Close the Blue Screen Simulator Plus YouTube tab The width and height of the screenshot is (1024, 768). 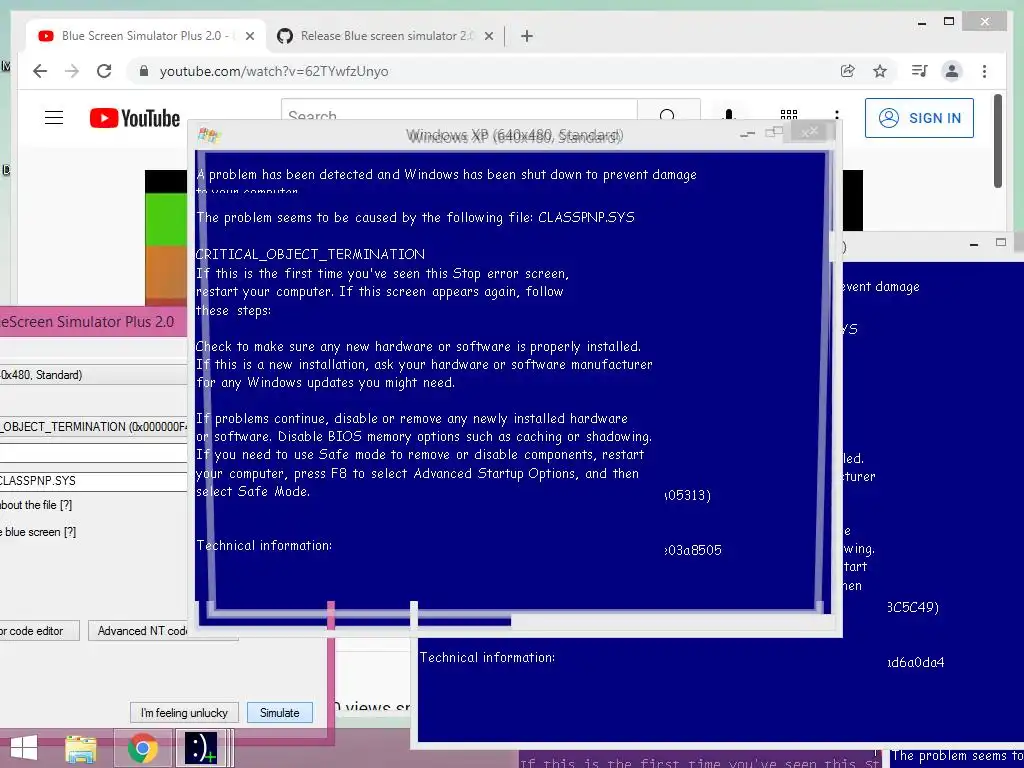pyautogui.click(x=249, y=37)
